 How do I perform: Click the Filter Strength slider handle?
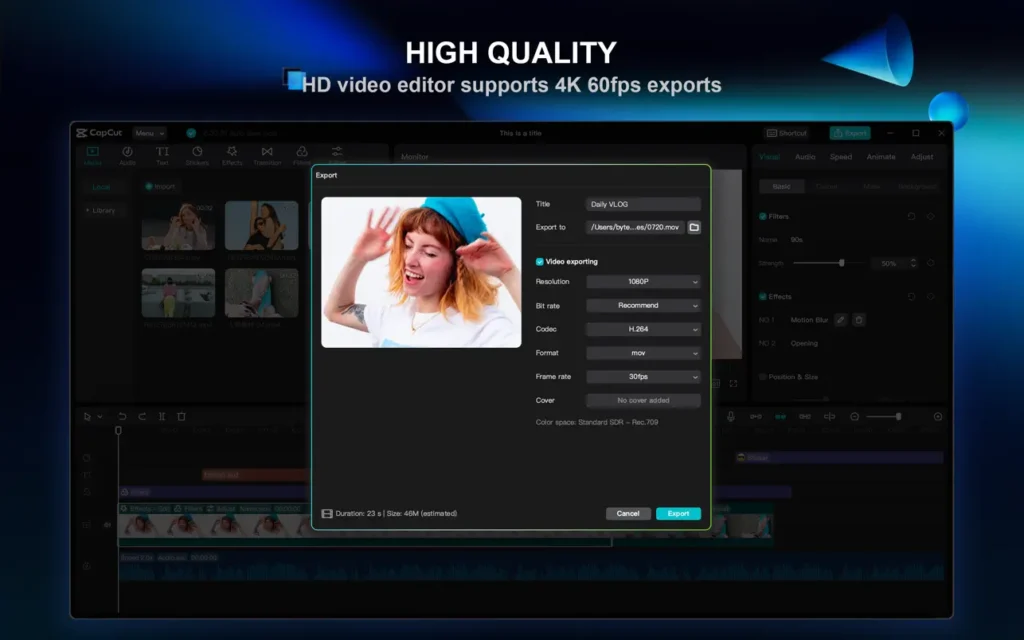click(842, 263)
